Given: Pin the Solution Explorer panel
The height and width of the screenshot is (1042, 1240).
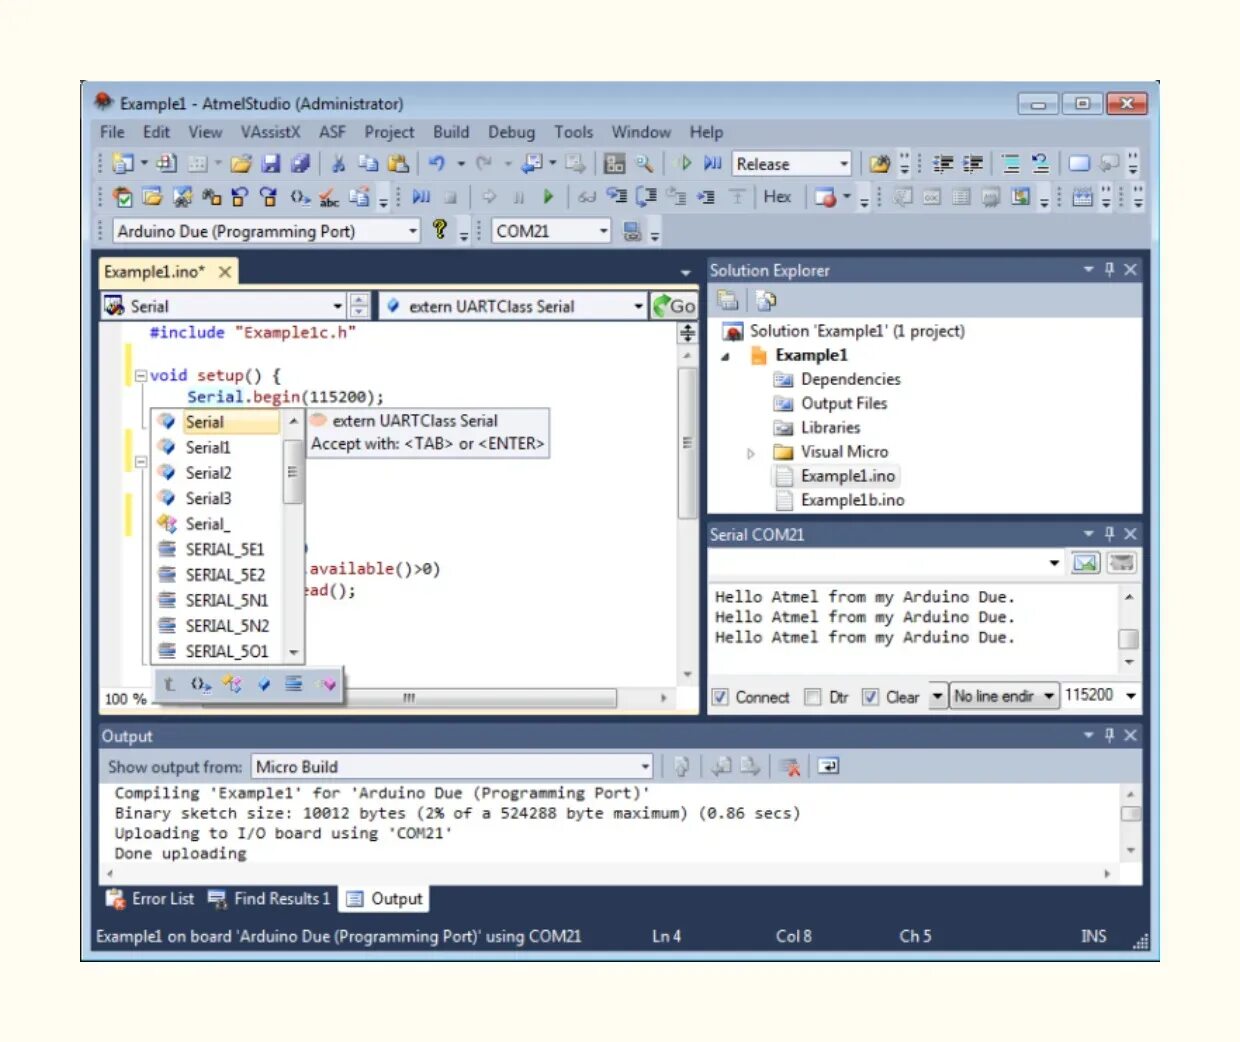Looking at the screenshot, I should (1109, 269).
